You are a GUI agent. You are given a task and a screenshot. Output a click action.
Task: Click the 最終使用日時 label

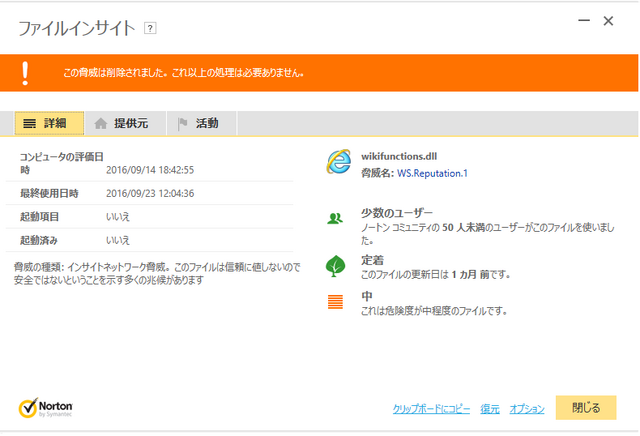49,193
